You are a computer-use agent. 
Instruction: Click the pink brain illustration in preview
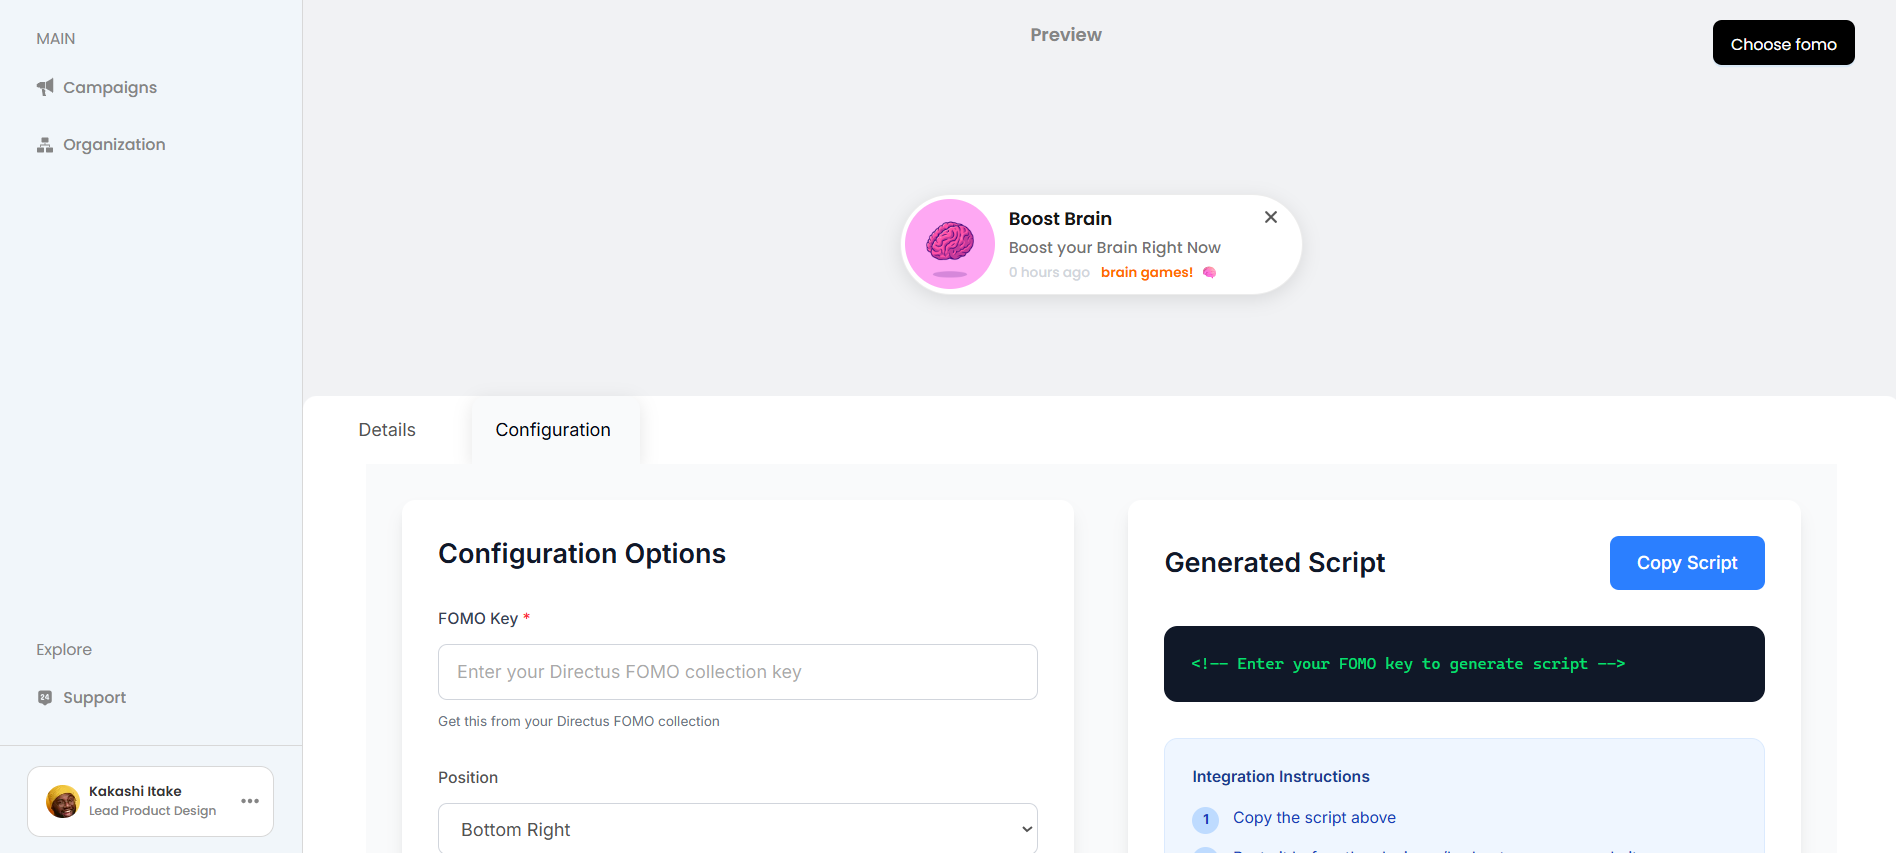tap(949, 244)
